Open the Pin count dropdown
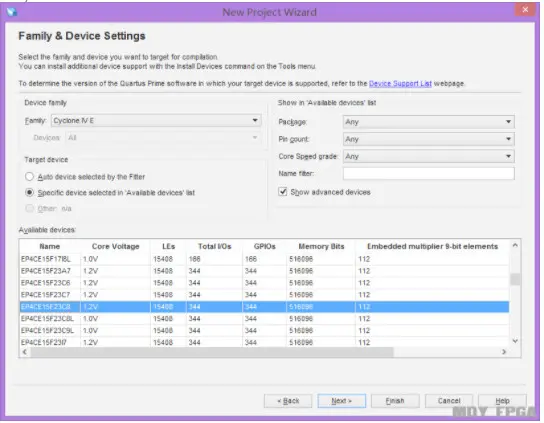 [x=428, y=139]
